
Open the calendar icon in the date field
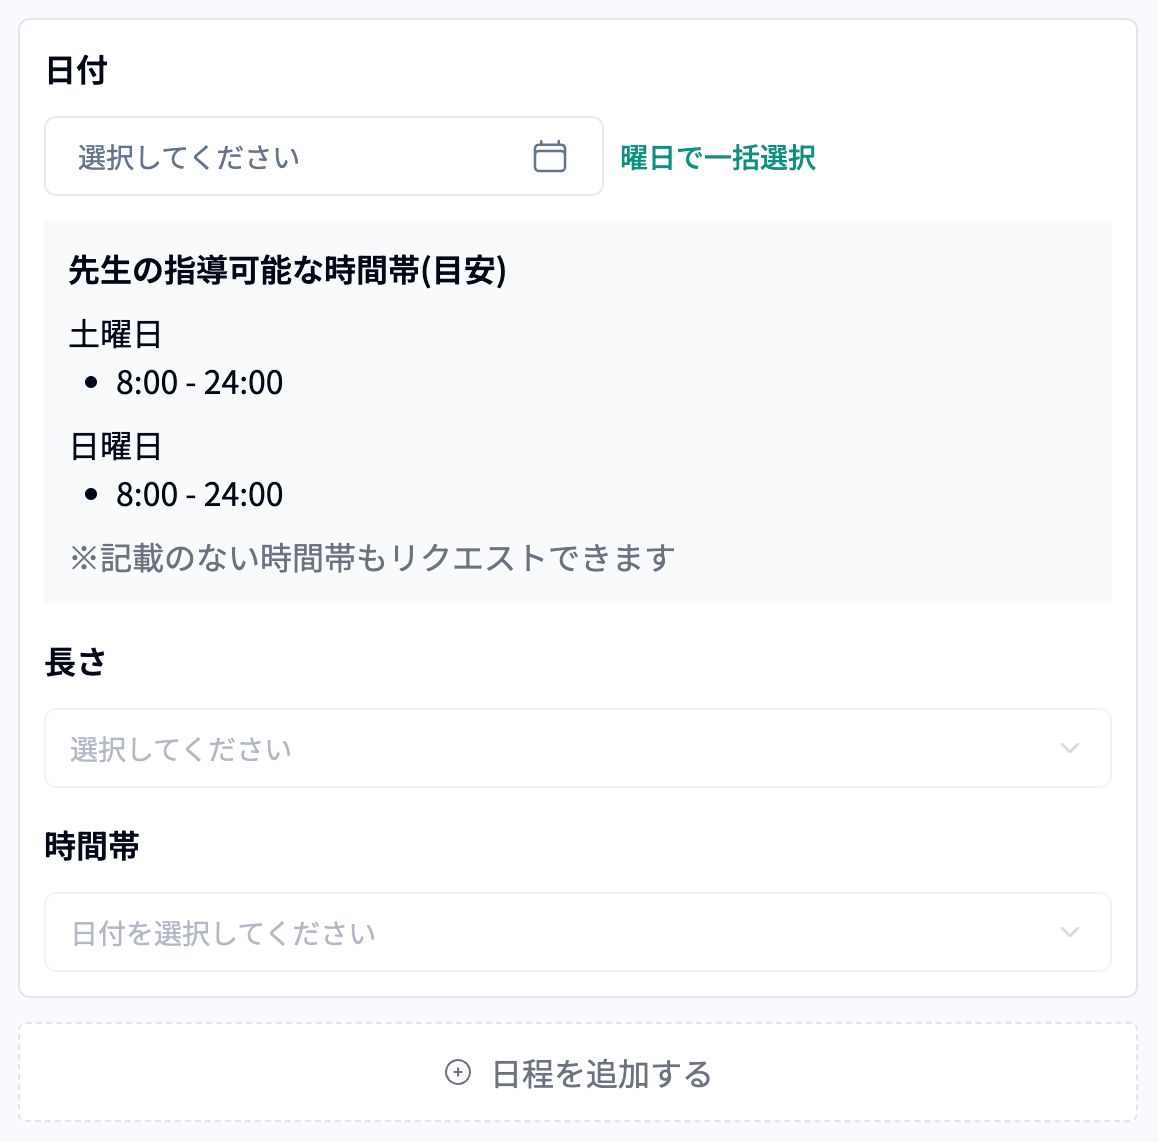pyautogui.click(x=549, y=157)
